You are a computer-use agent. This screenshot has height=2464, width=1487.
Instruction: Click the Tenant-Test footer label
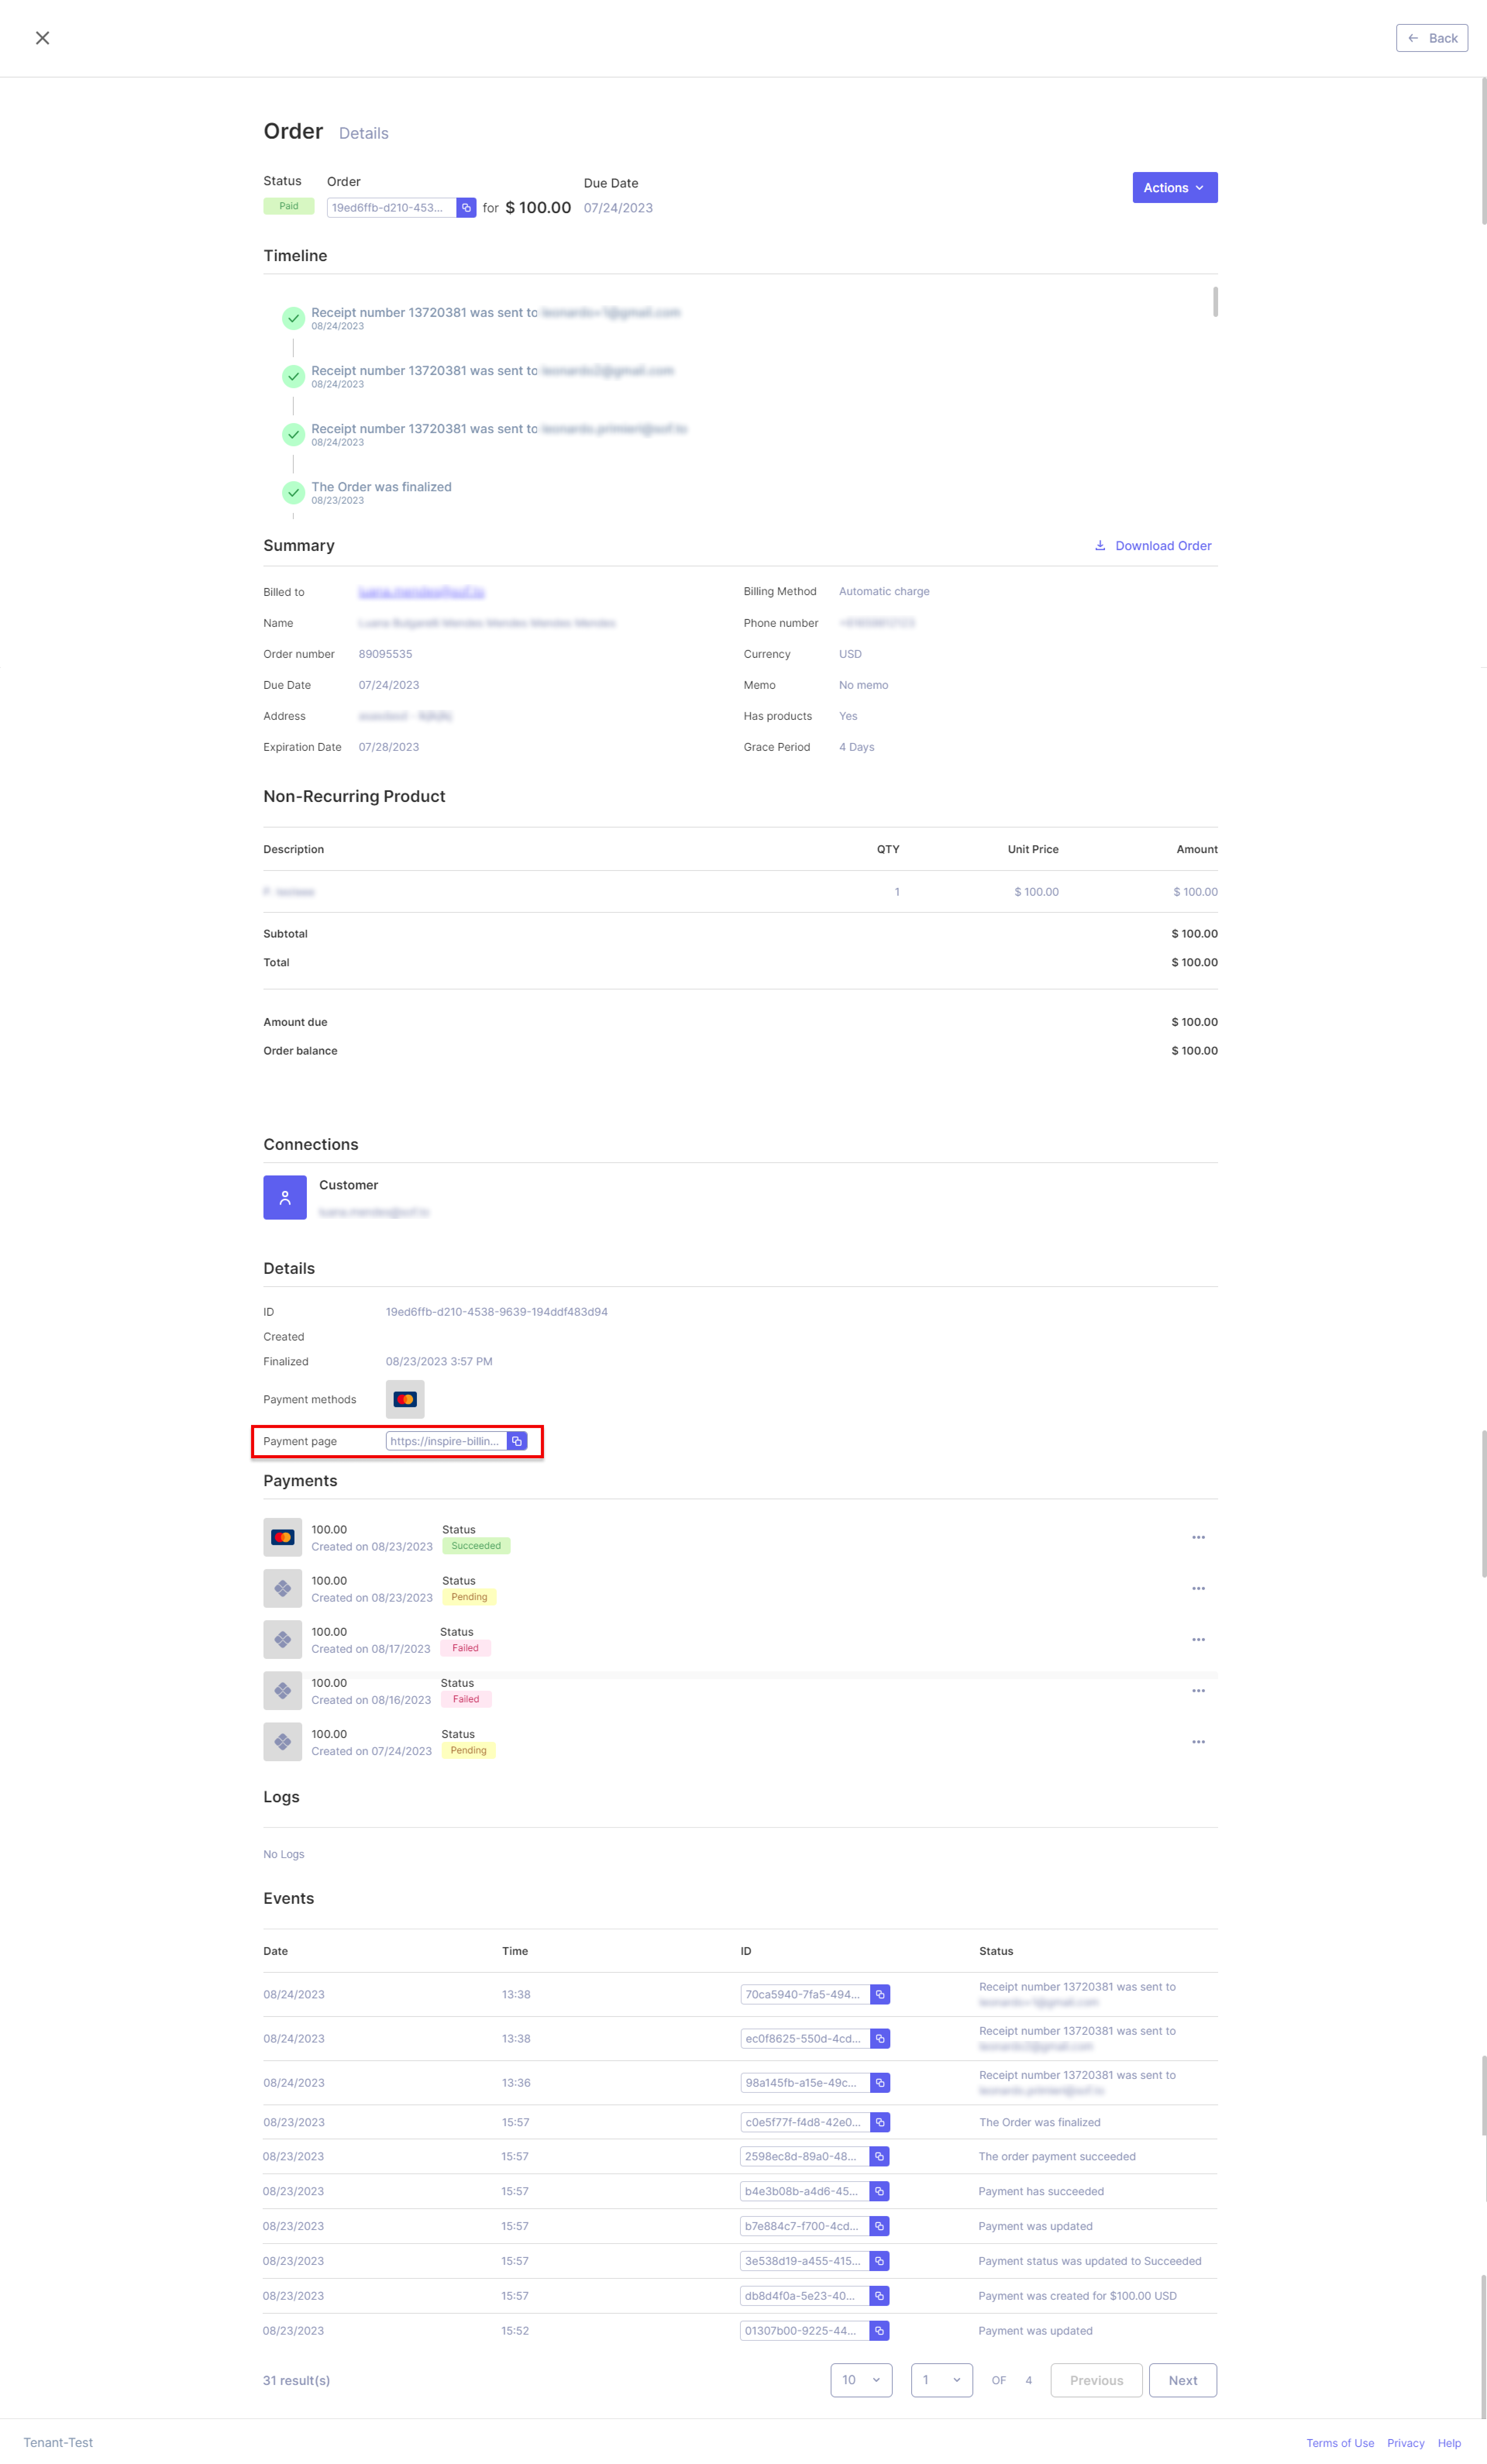point(58,2443)
